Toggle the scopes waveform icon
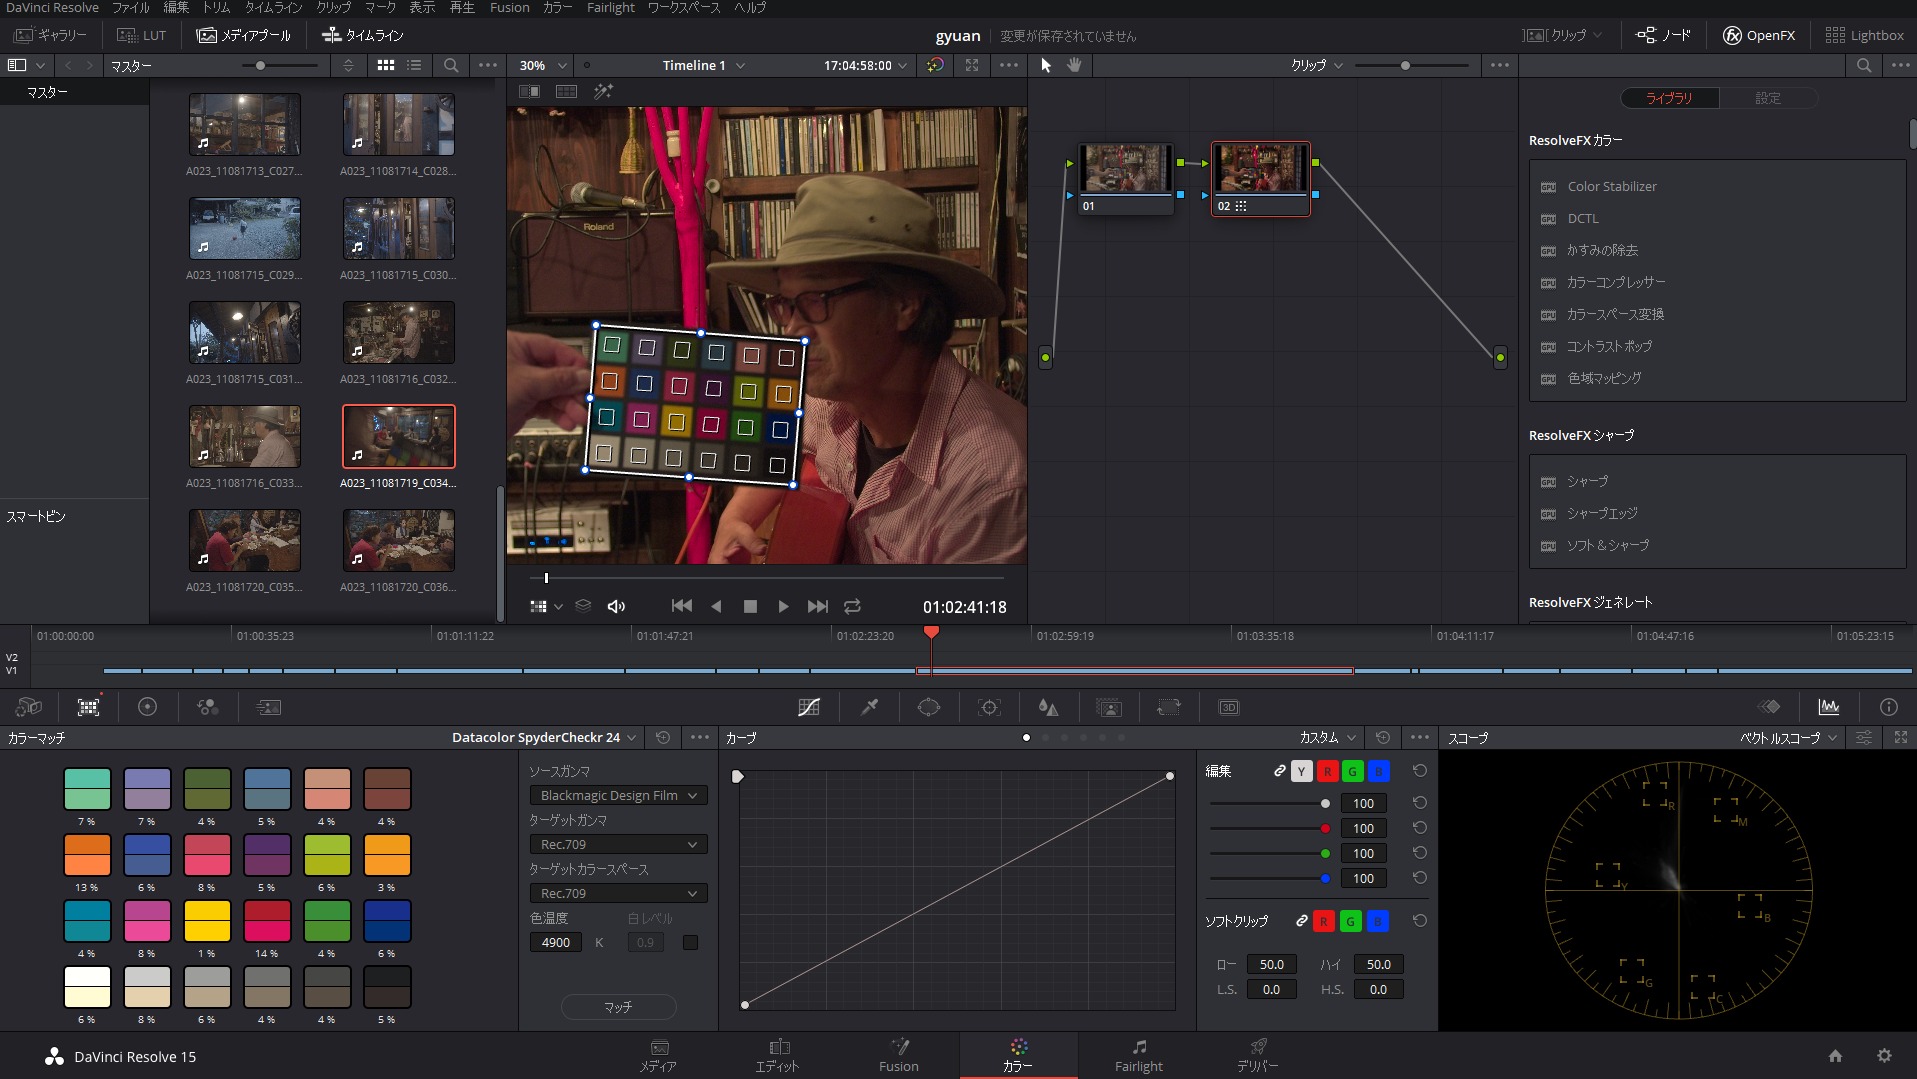Image resolution: width=1917 pixels, height=1079 pixels. pyautogui.click(x=1828, y=707)
